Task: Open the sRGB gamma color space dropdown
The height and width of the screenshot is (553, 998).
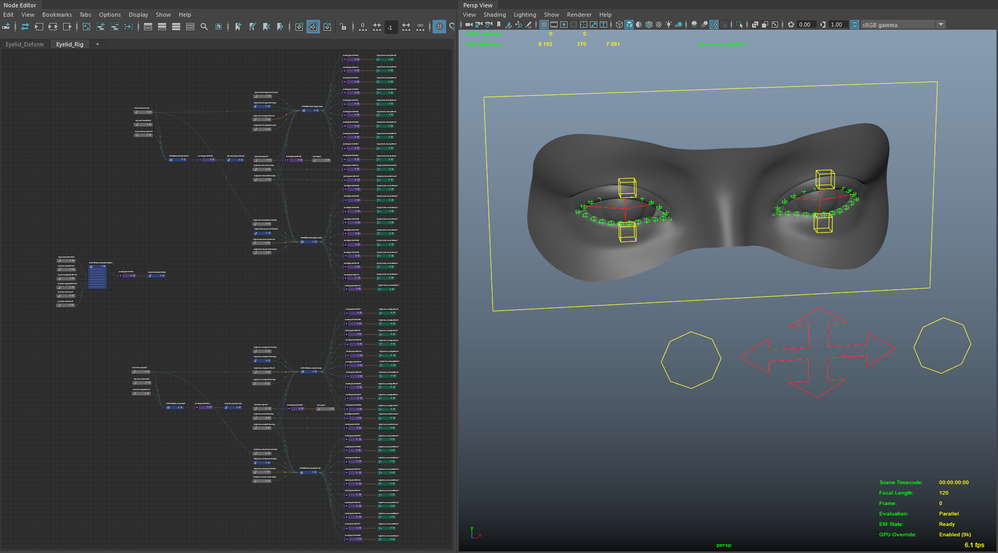Action: point(901,25)
